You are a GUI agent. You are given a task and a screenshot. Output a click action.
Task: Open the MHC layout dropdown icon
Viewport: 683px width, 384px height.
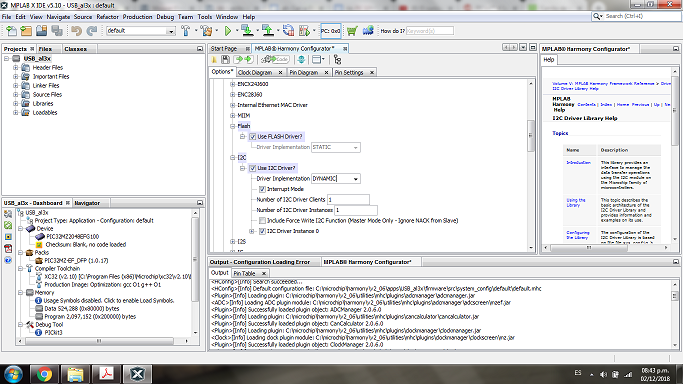(x=318, y=60)
